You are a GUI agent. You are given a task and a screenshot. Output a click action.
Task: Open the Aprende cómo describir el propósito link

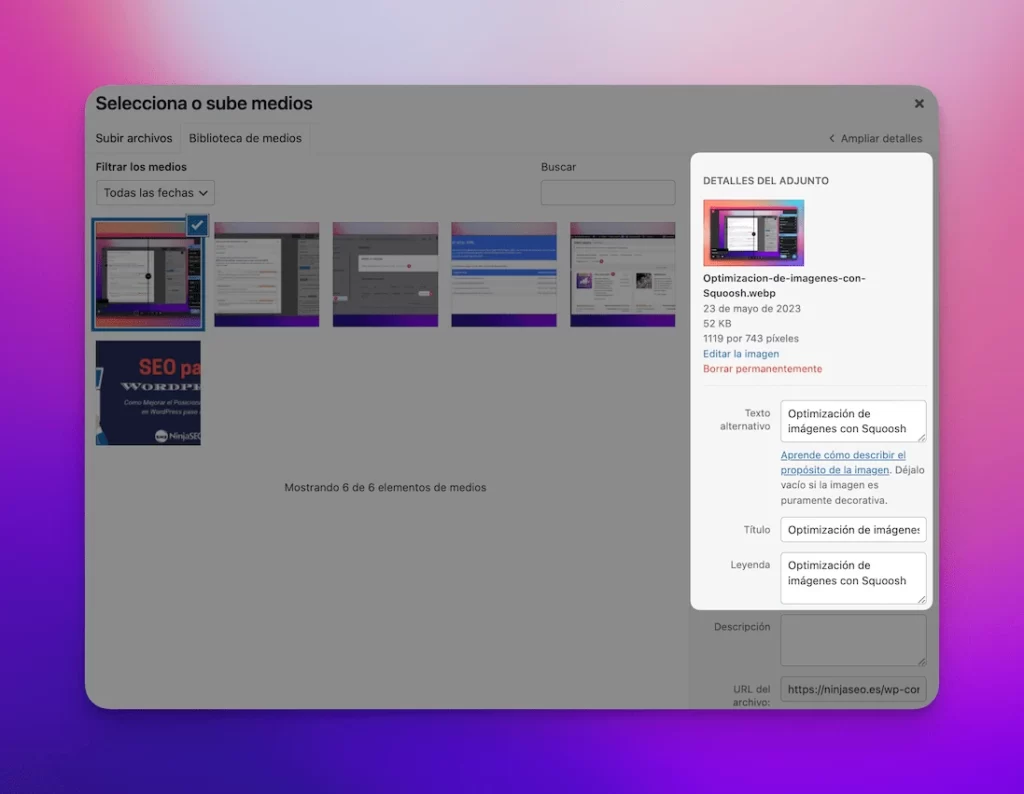tap(843, 462)
